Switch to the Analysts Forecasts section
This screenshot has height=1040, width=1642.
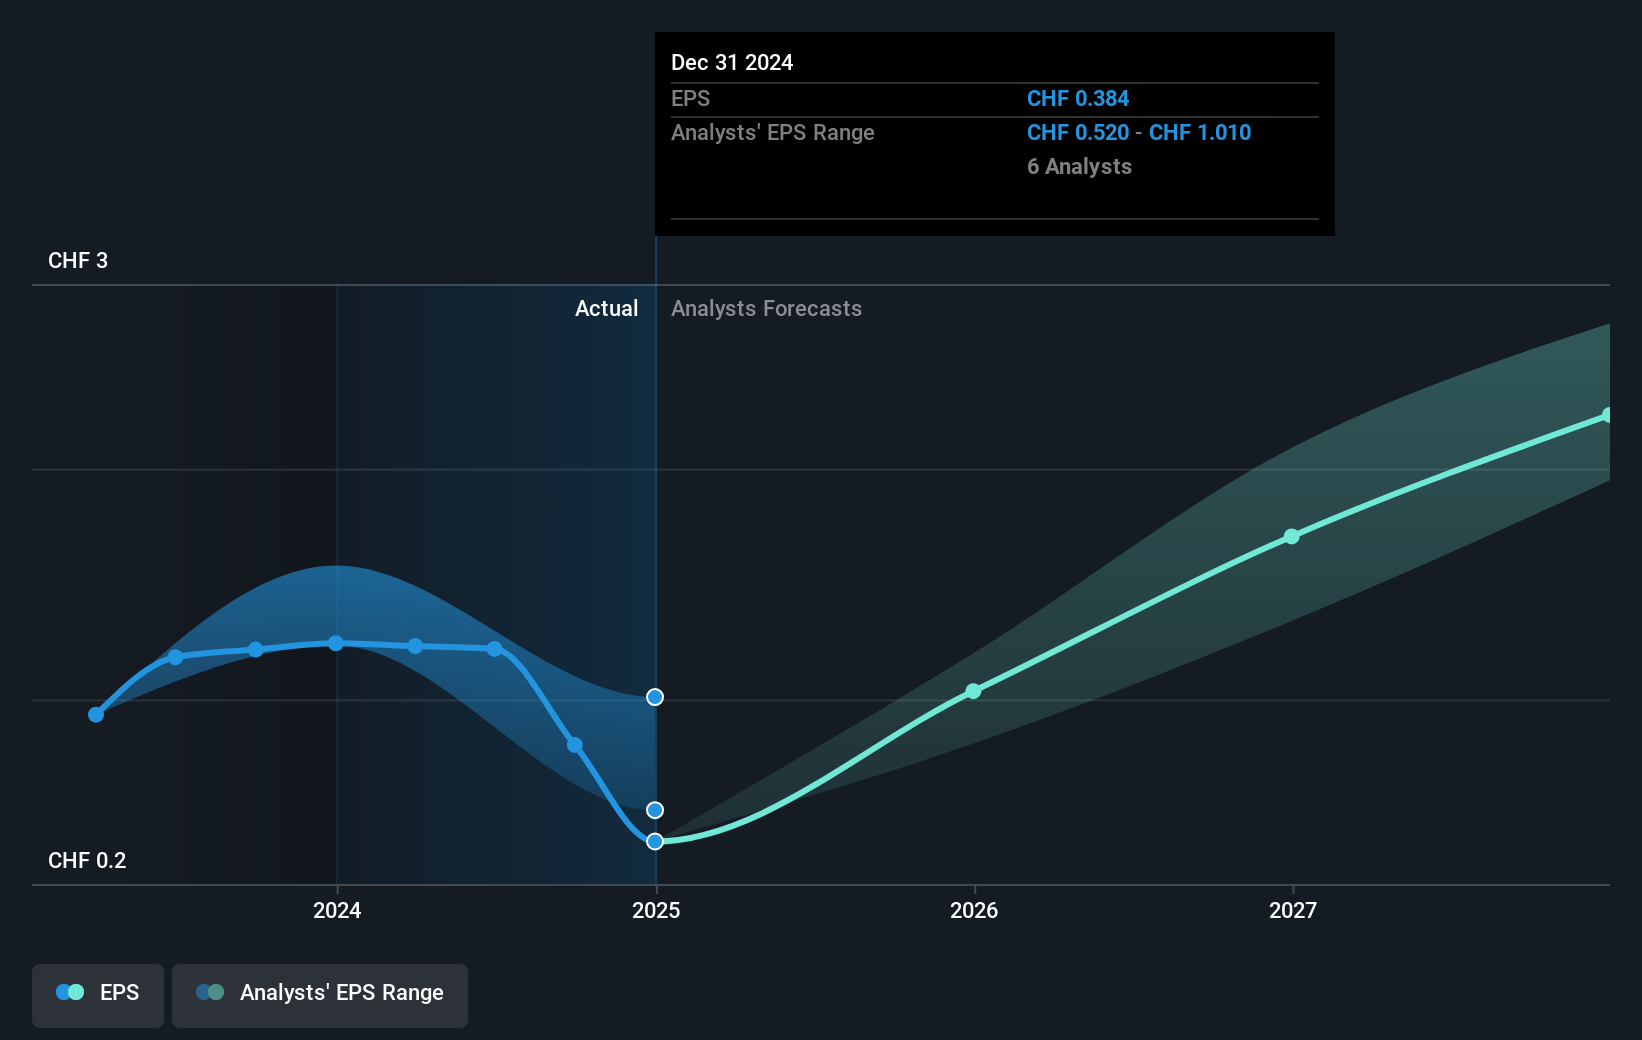pyautogui.click(x=766, y=308)
